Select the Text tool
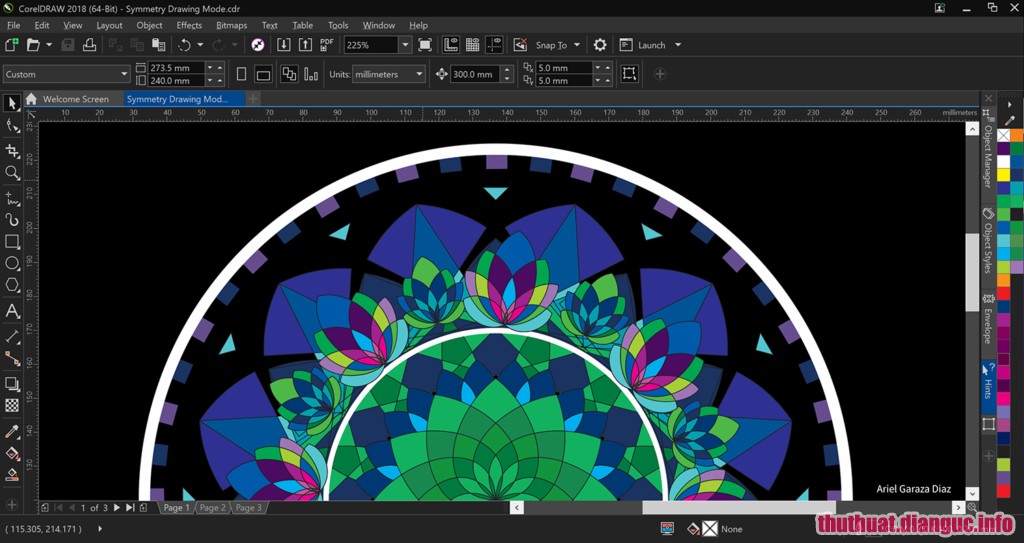1024x543 pixels. click(x=12, y=311)
